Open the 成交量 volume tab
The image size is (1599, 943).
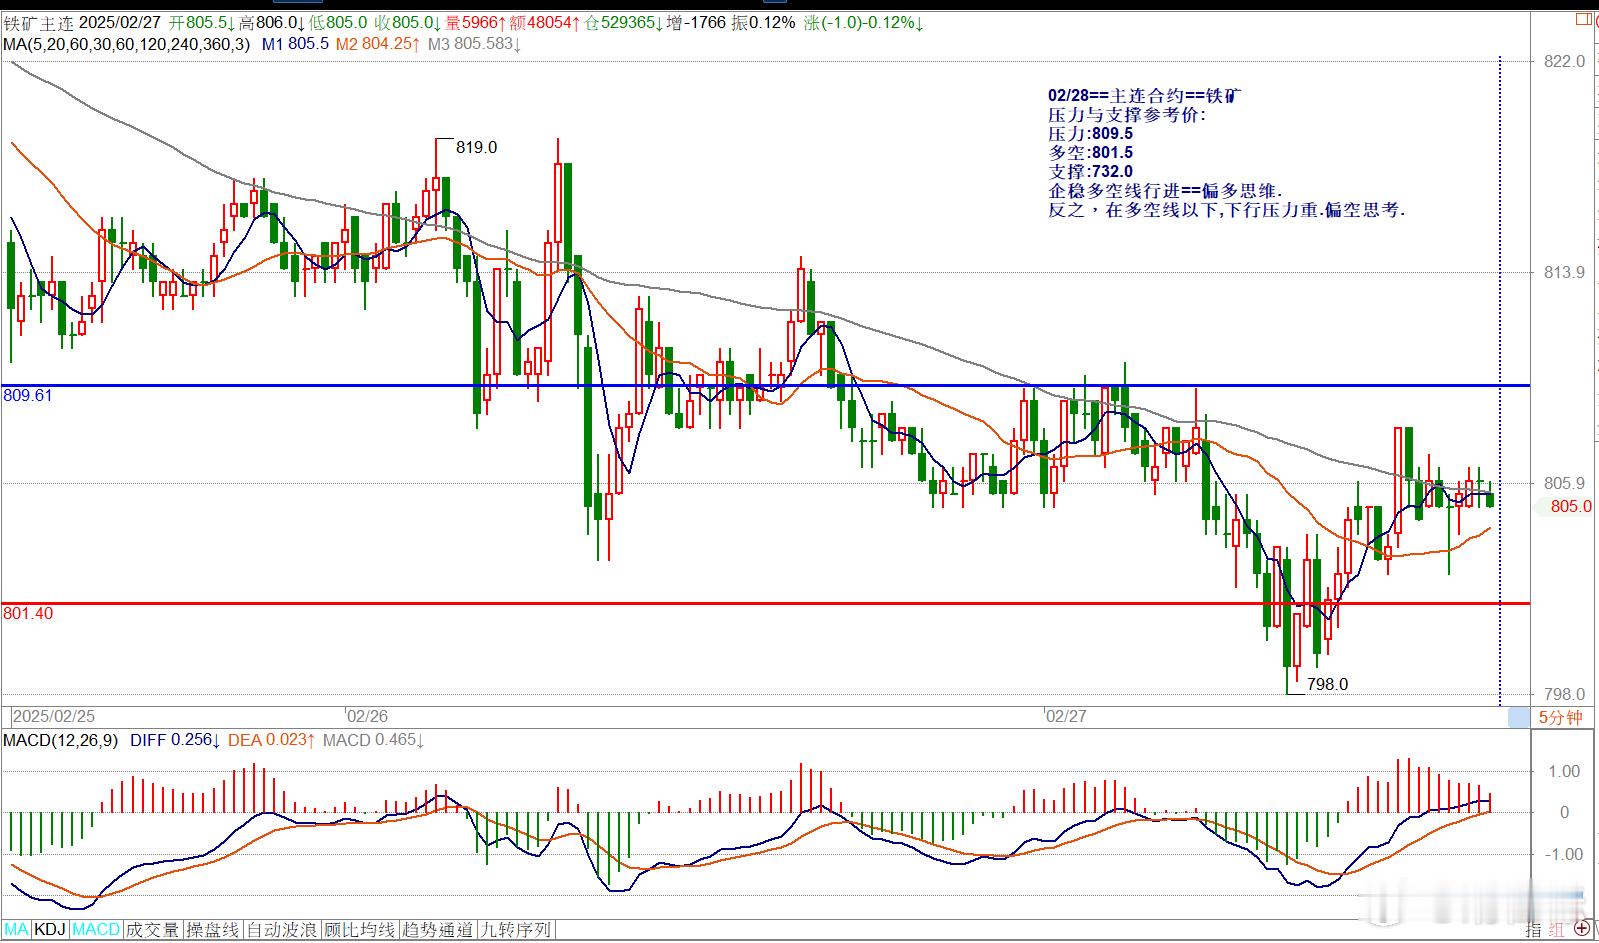click(153, 930)
